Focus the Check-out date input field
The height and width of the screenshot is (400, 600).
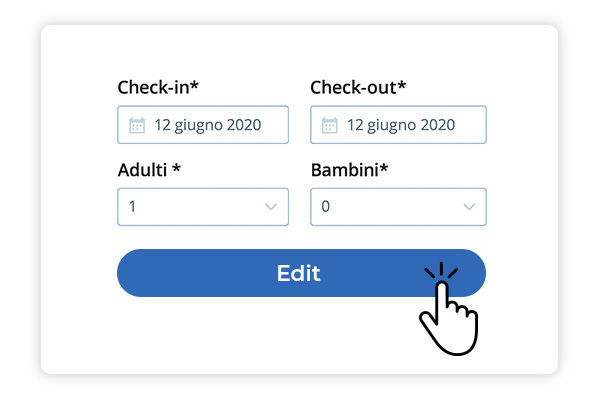(398, 125)
